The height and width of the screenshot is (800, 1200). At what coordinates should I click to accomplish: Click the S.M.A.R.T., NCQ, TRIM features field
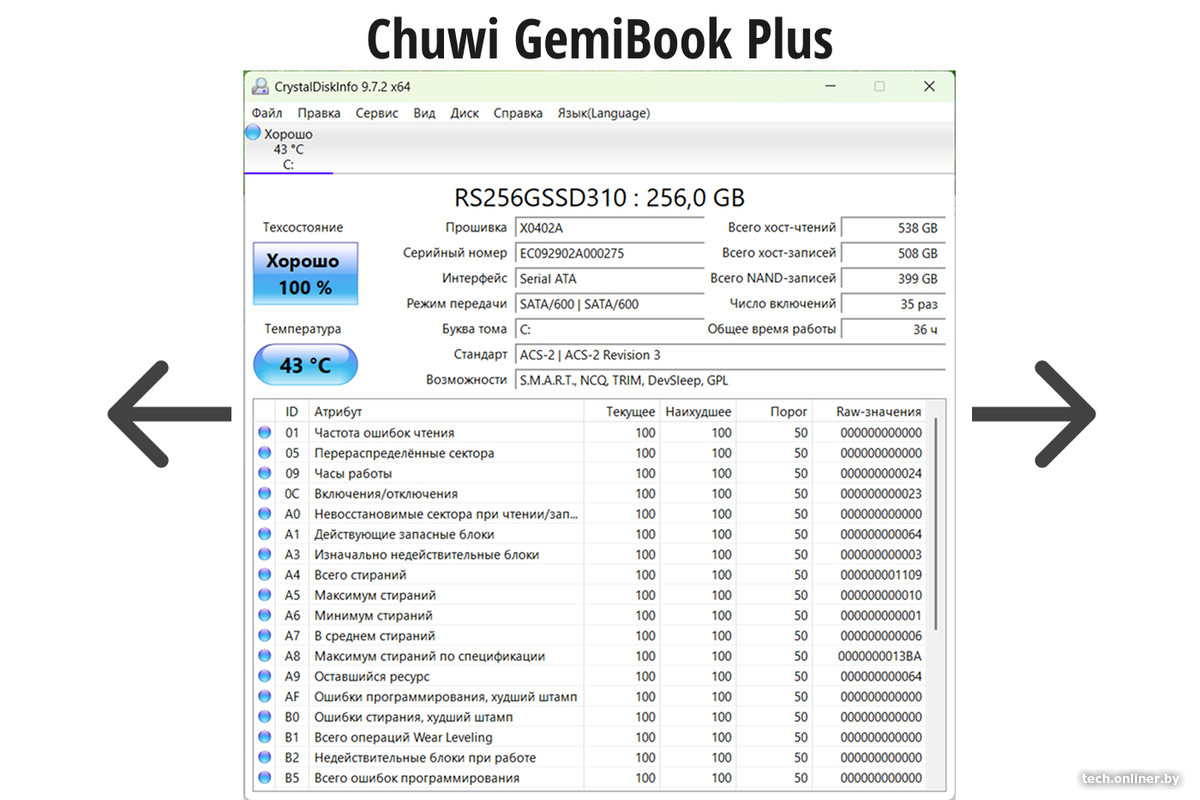[730, 380]
